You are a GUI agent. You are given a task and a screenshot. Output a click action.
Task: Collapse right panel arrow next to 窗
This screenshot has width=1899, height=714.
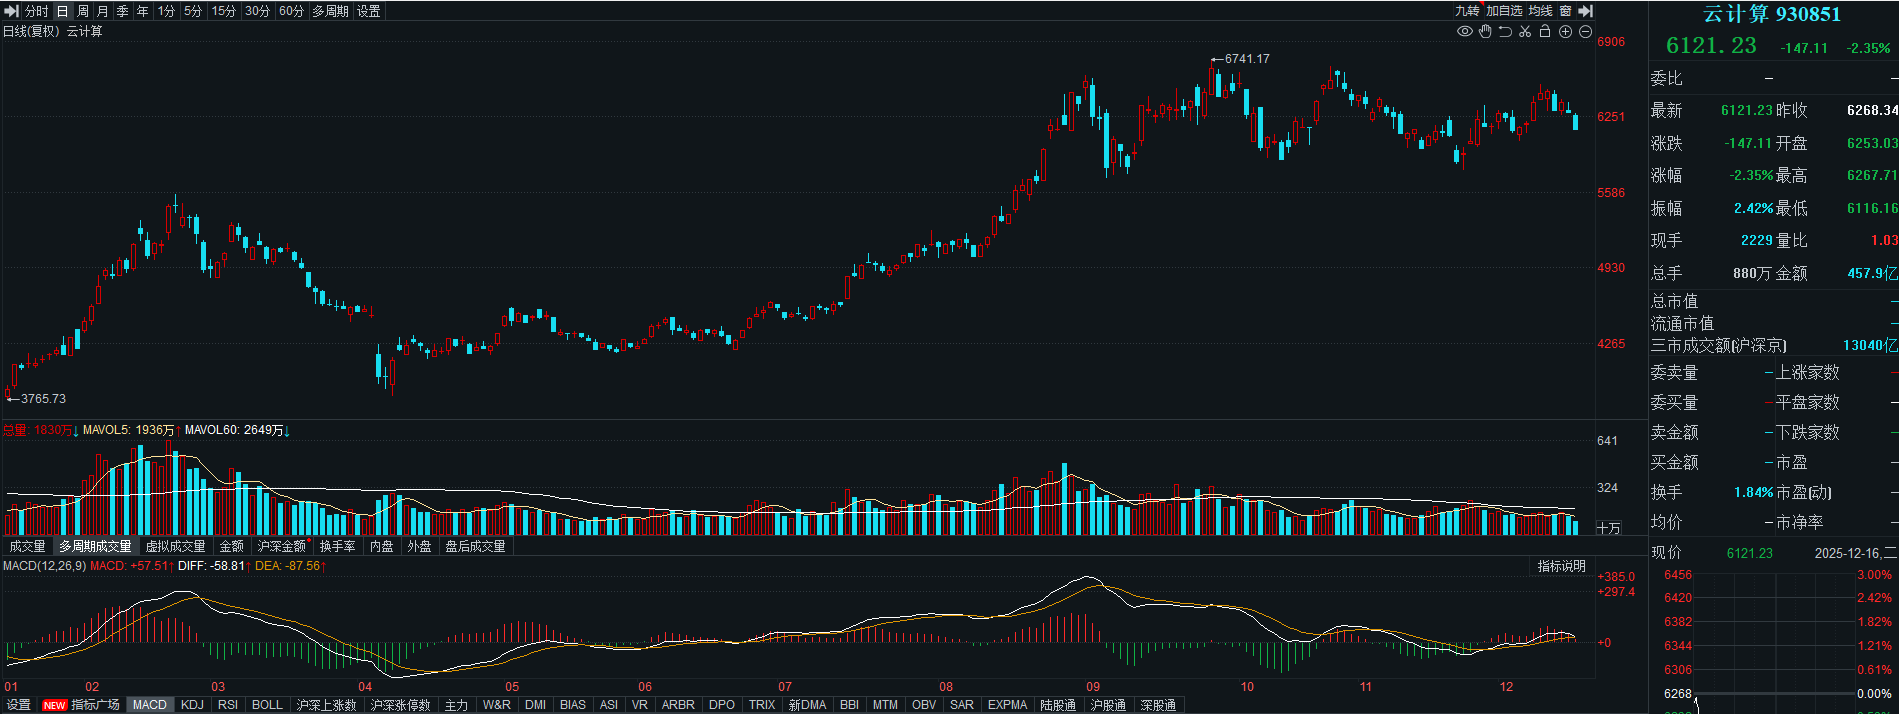point(1585,11)
